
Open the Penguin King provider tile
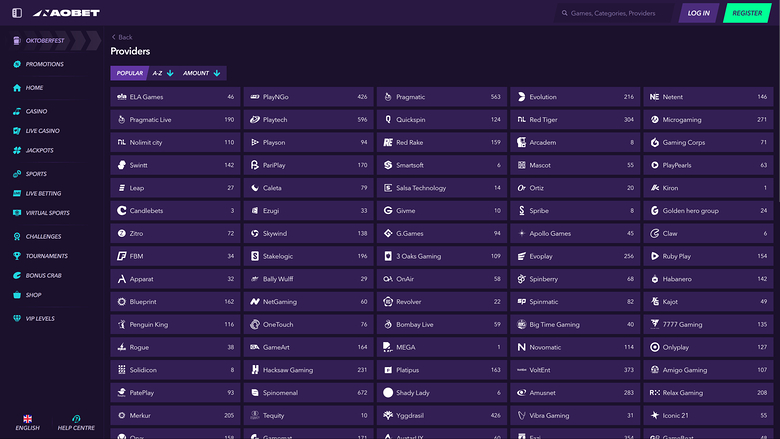(175, 325)
